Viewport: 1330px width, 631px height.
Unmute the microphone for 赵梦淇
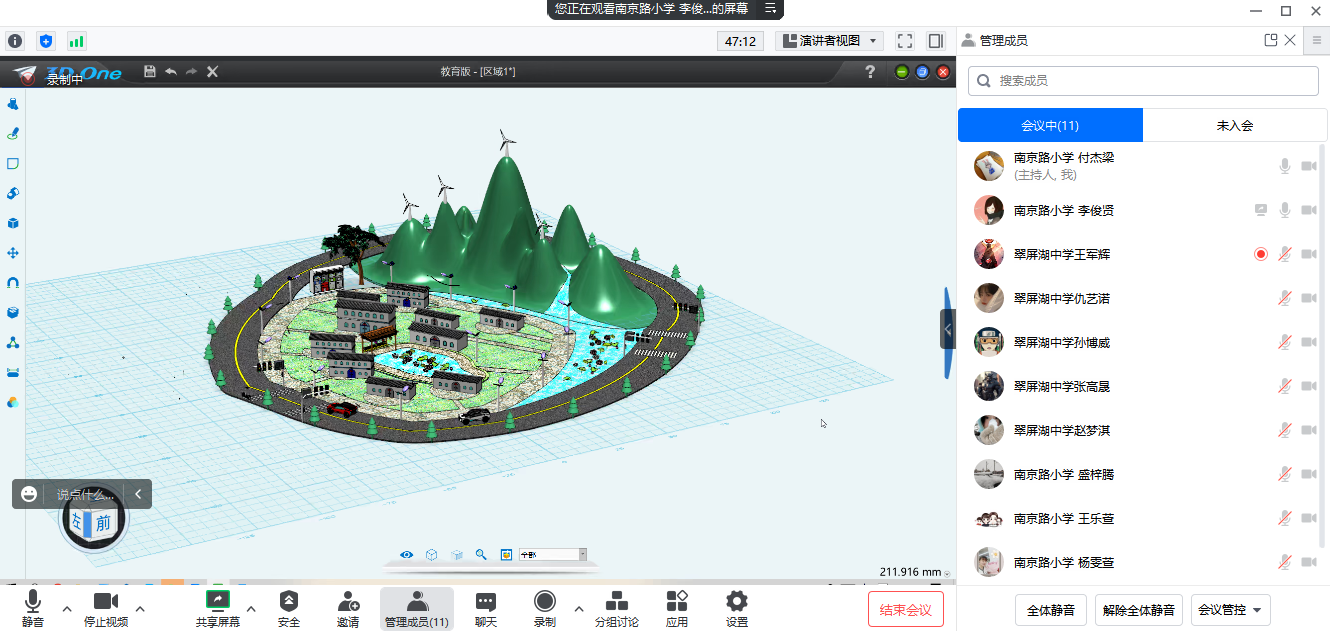1285,430
